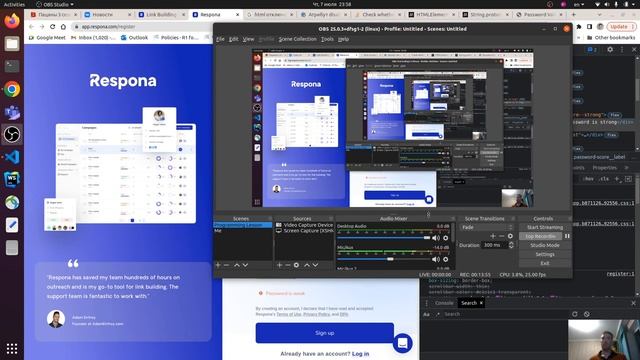Screen dimensions: 640x360
Task: Open OBS Settings button
Action: pos(544,254)
